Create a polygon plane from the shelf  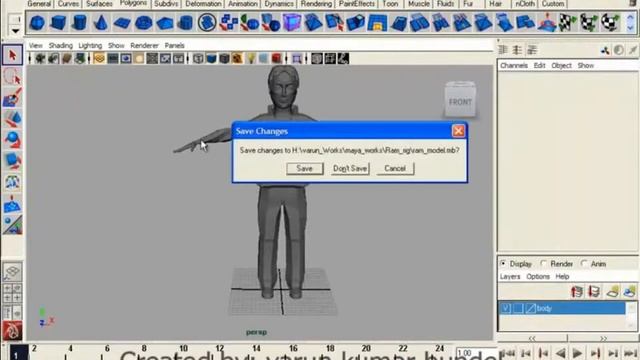pyautogui.click(x=122, y=23)
